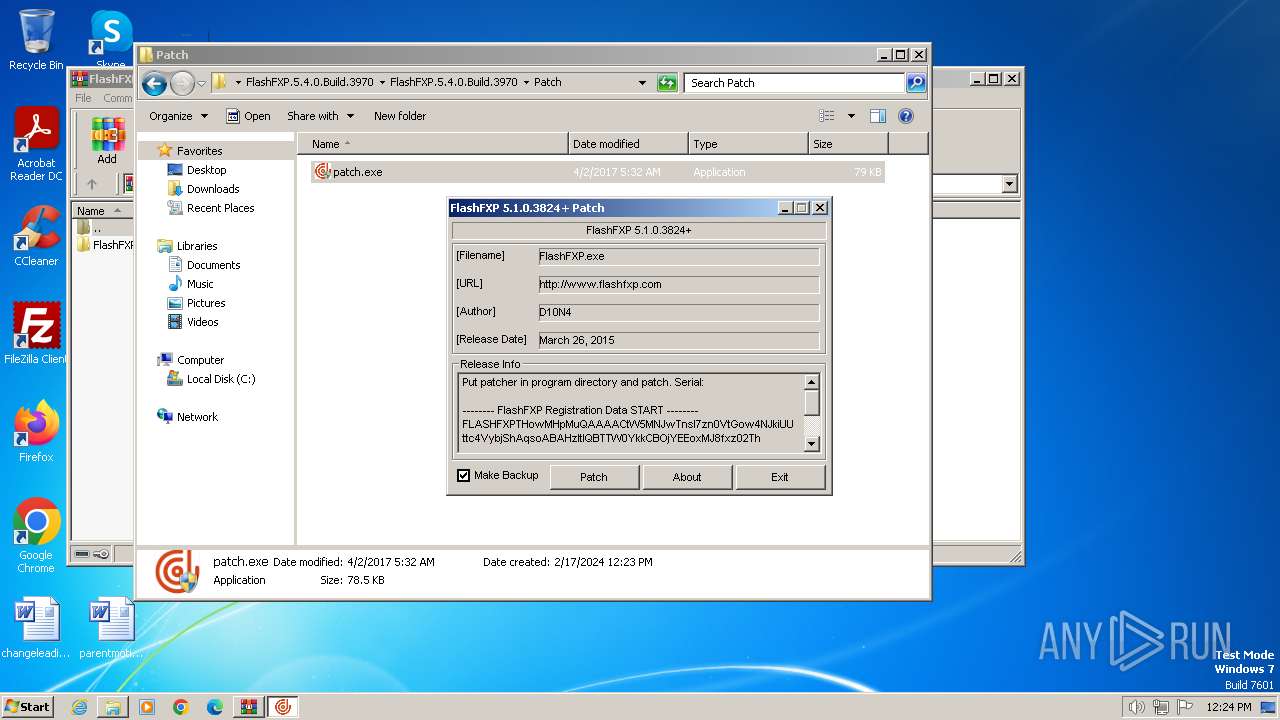Click Release Info scrollbar down arrow
Screen dimensions: 1280x720
tap(811, 444)
